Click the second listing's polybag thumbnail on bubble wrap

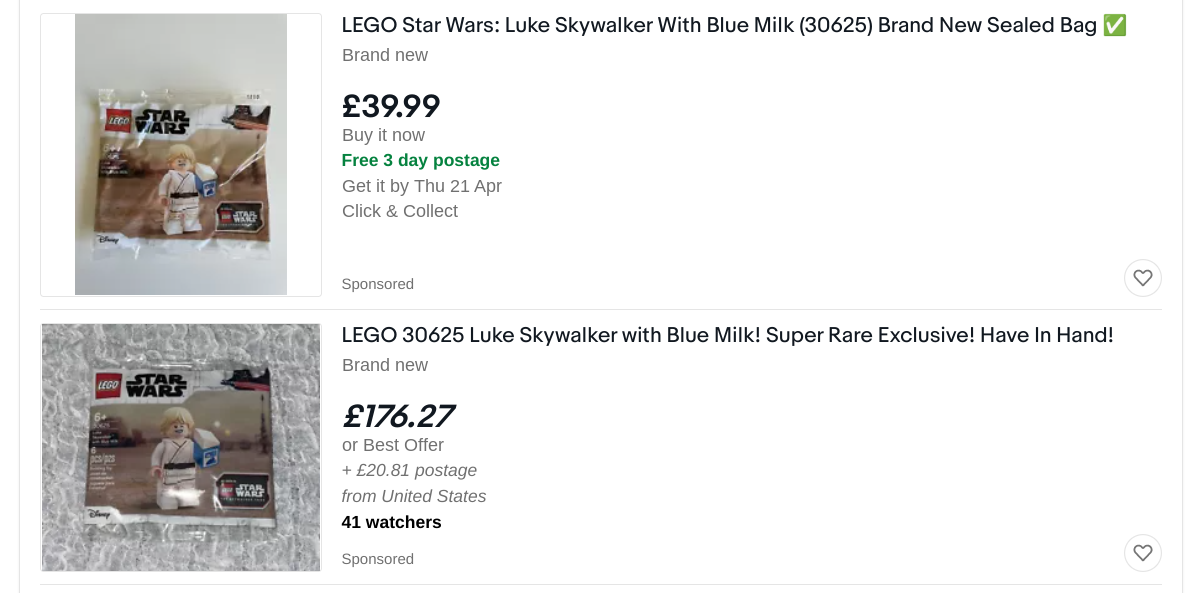[x=181, y=448]
